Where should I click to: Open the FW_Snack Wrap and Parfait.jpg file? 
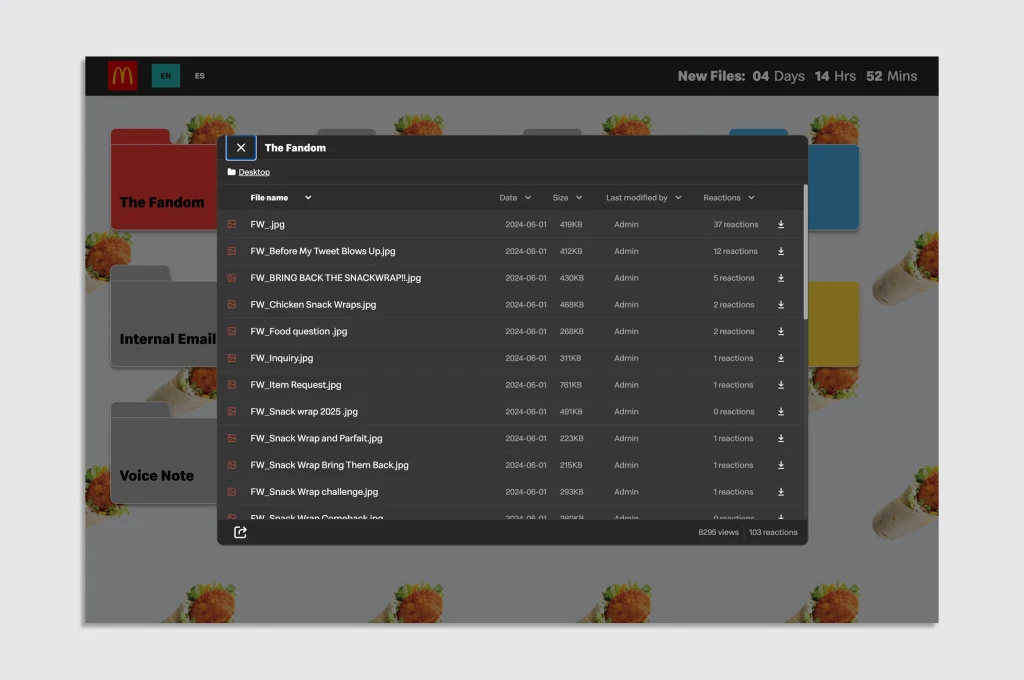(x=316, y=438)
